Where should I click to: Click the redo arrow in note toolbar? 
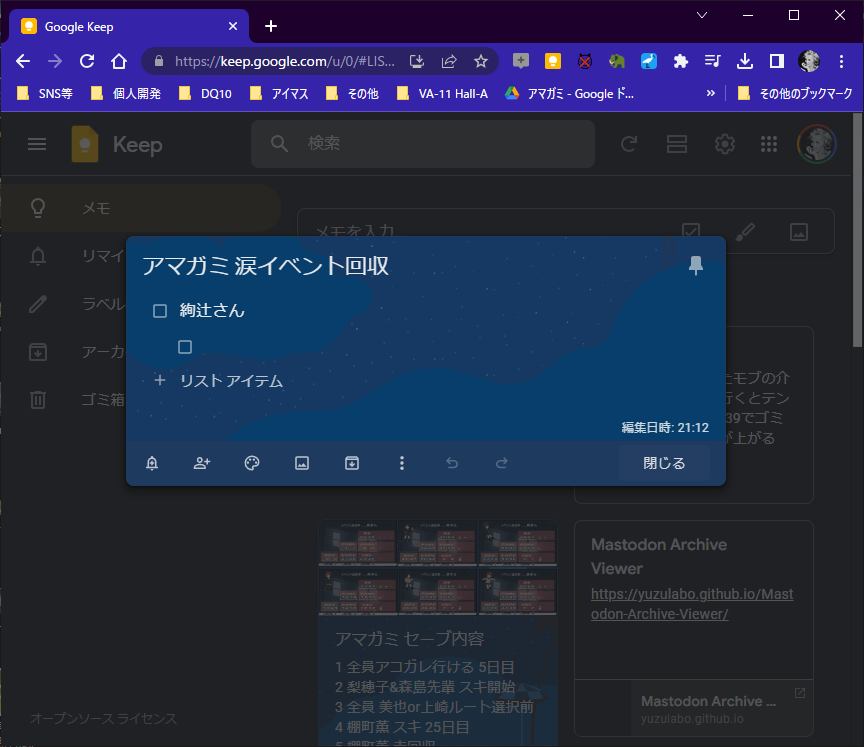pos(502,463)
